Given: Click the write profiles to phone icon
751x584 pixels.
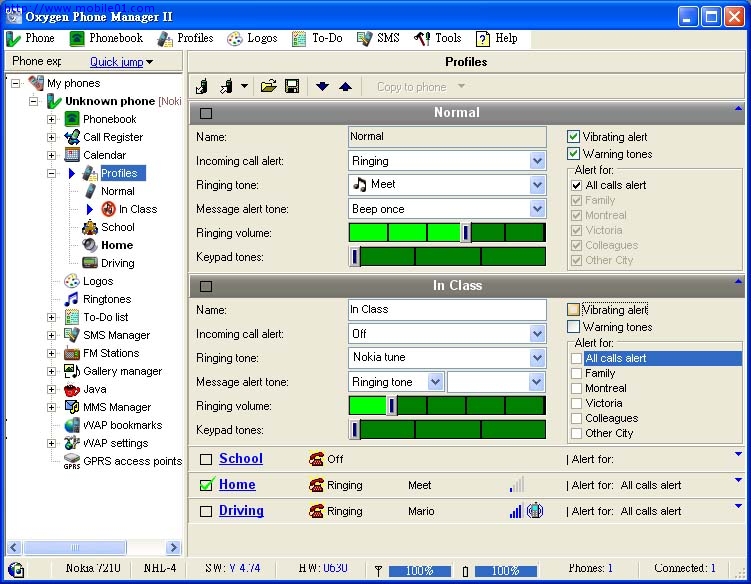Looking at the screenshot, I should pos(227,87).
